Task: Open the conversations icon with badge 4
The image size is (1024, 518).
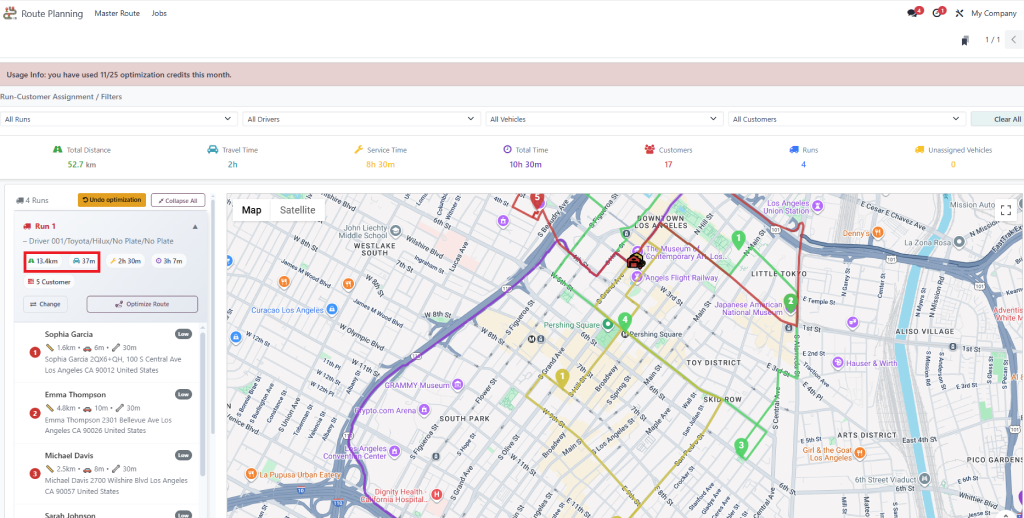Action: click(x=912, y=13)
